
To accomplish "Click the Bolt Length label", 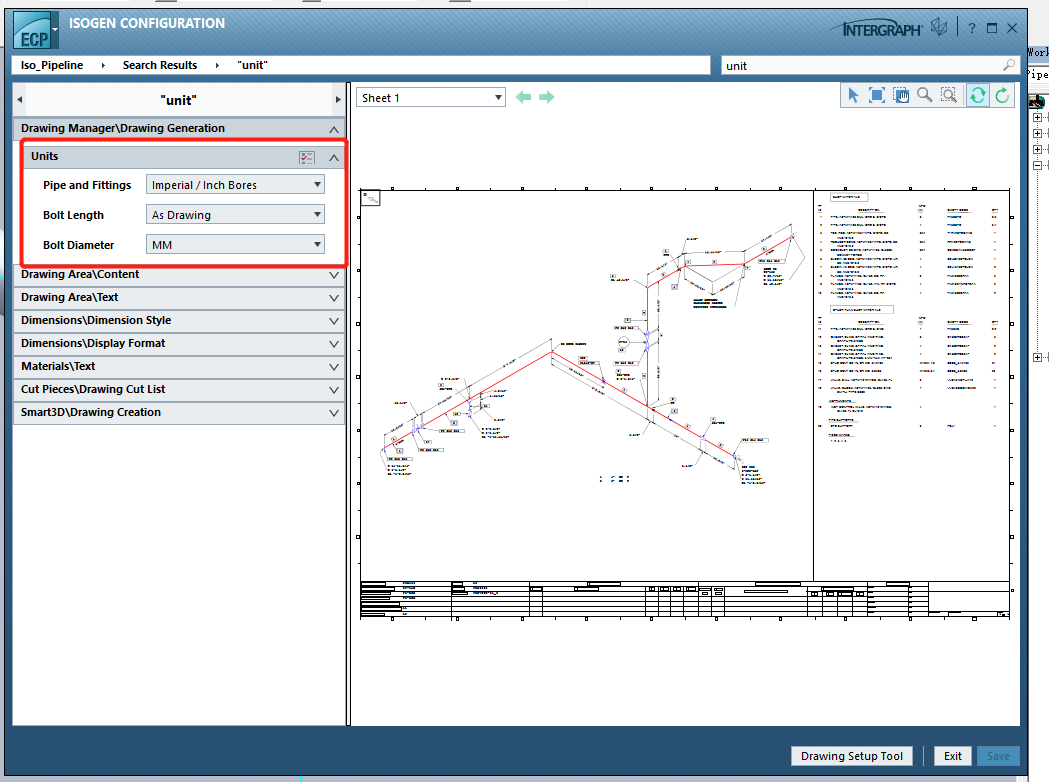I will click(74, 215).
